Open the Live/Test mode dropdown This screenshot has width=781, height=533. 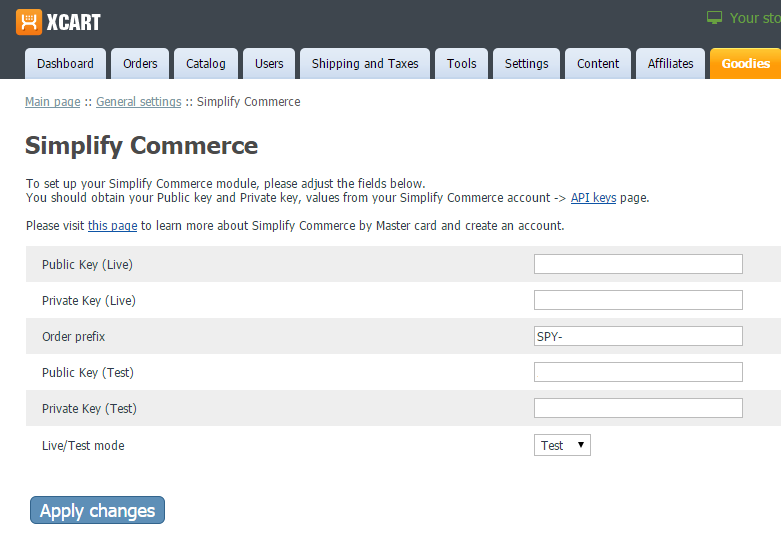[x=562, y=445]
